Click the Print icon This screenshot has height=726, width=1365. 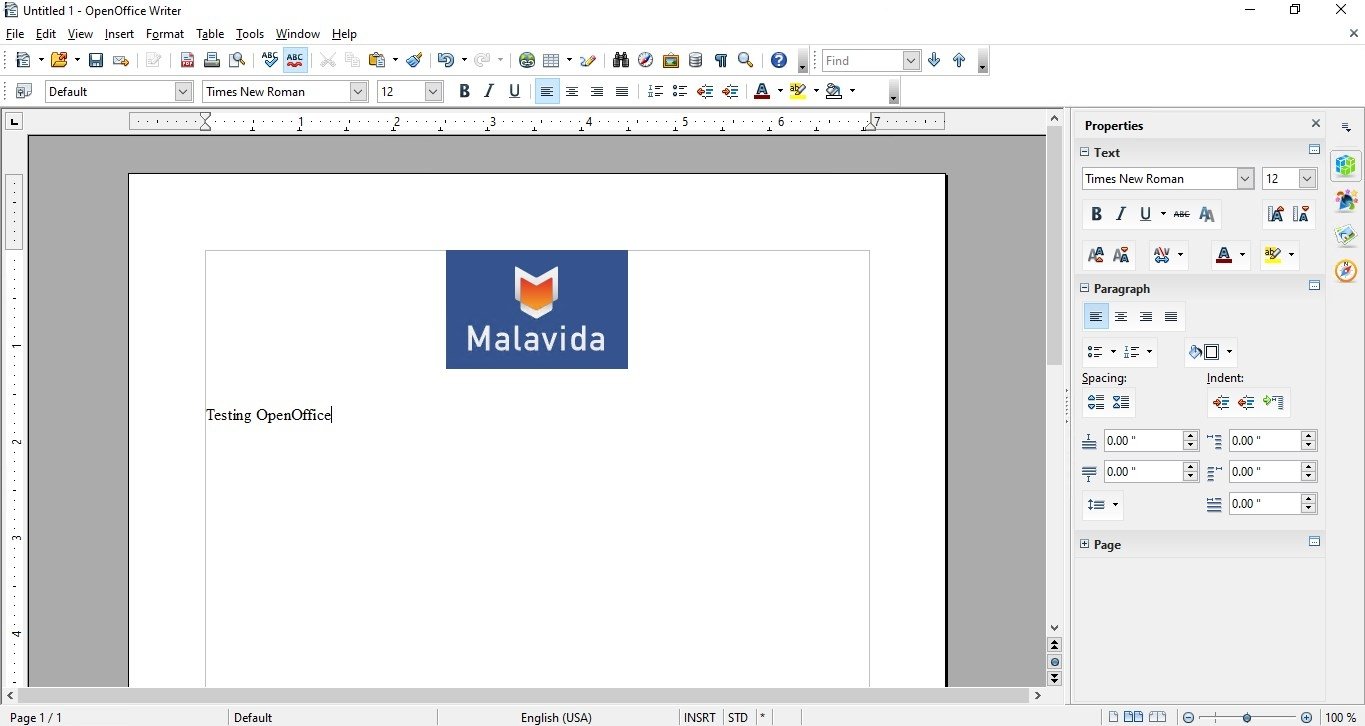pos(212,60)
